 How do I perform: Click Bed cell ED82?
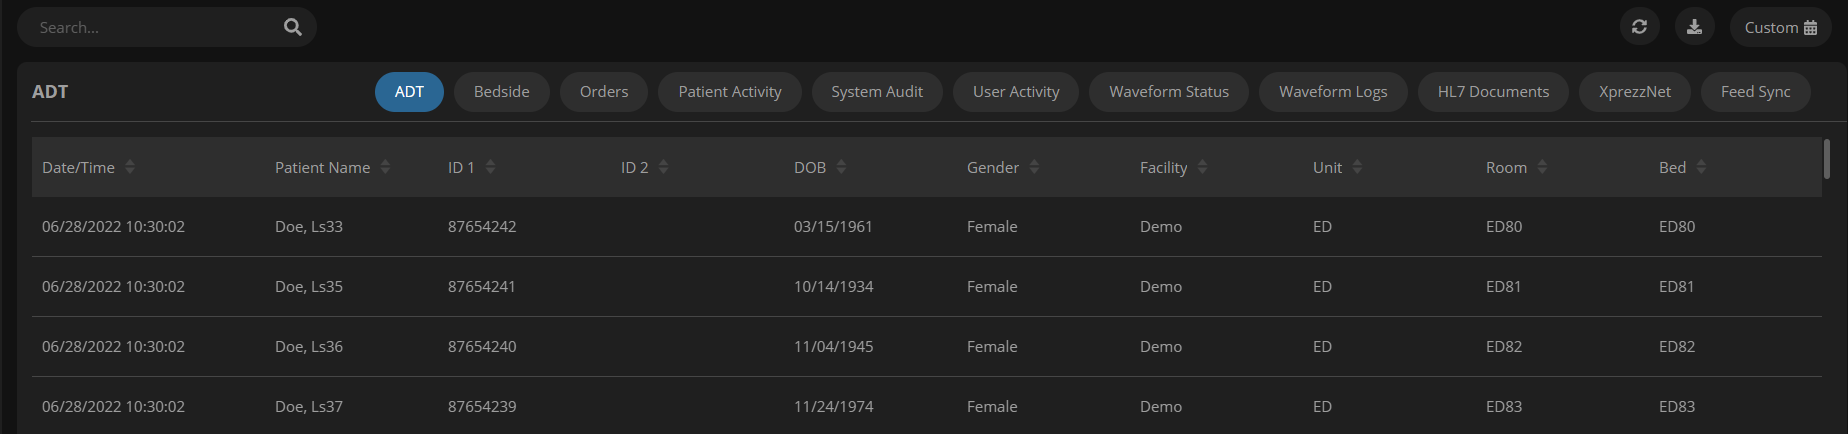click(x=1677, y=347)
